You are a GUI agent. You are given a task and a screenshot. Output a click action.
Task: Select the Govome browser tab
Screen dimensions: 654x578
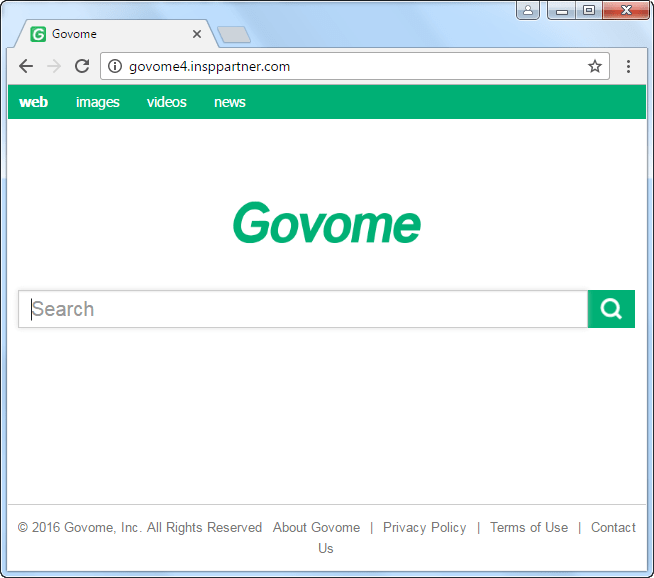[x=115, y=34]
